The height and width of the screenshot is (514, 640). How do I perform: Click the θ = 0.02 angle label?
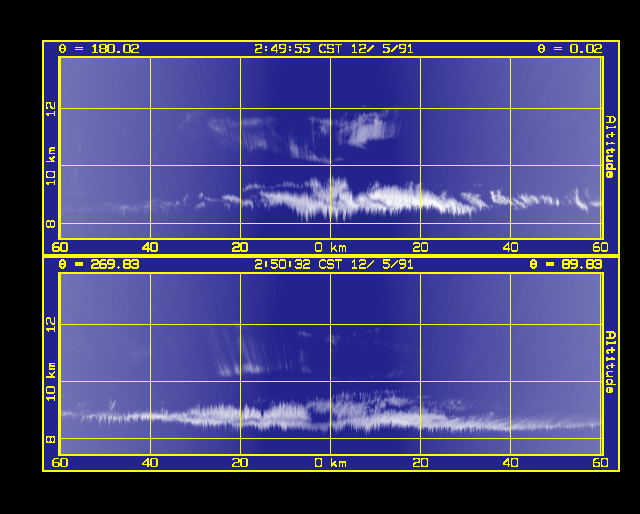[570, 49]
